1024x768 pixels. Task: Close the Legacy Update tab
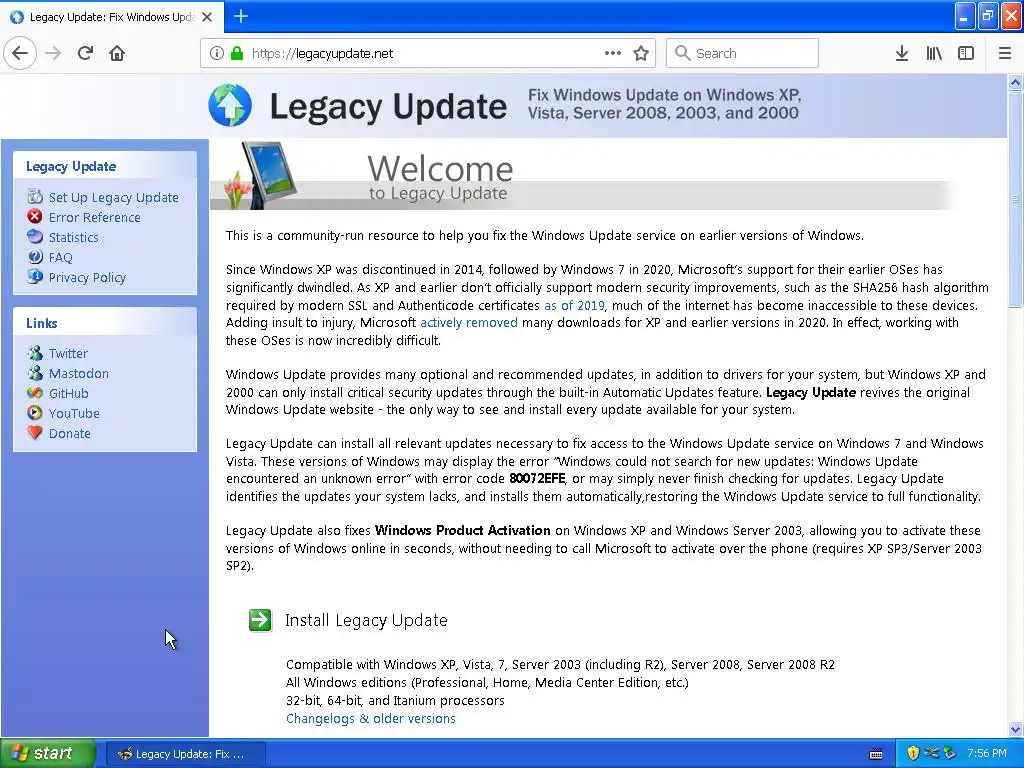click(x=207, y=17)
